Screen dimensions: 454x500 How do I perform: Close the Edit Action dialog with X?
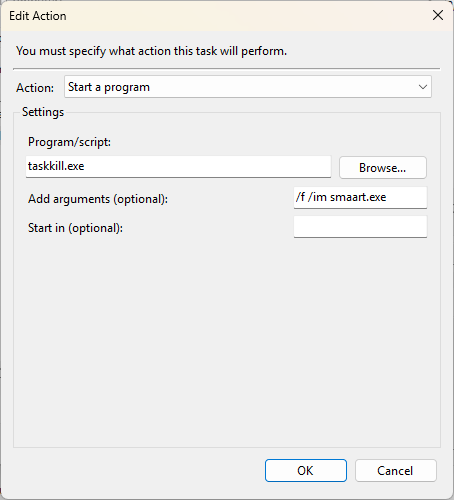tap(438, 15)
